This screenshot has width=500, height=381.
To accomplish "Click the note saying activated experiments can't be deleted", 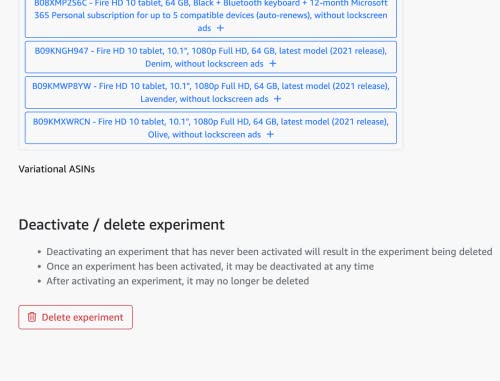I will 178,281.
